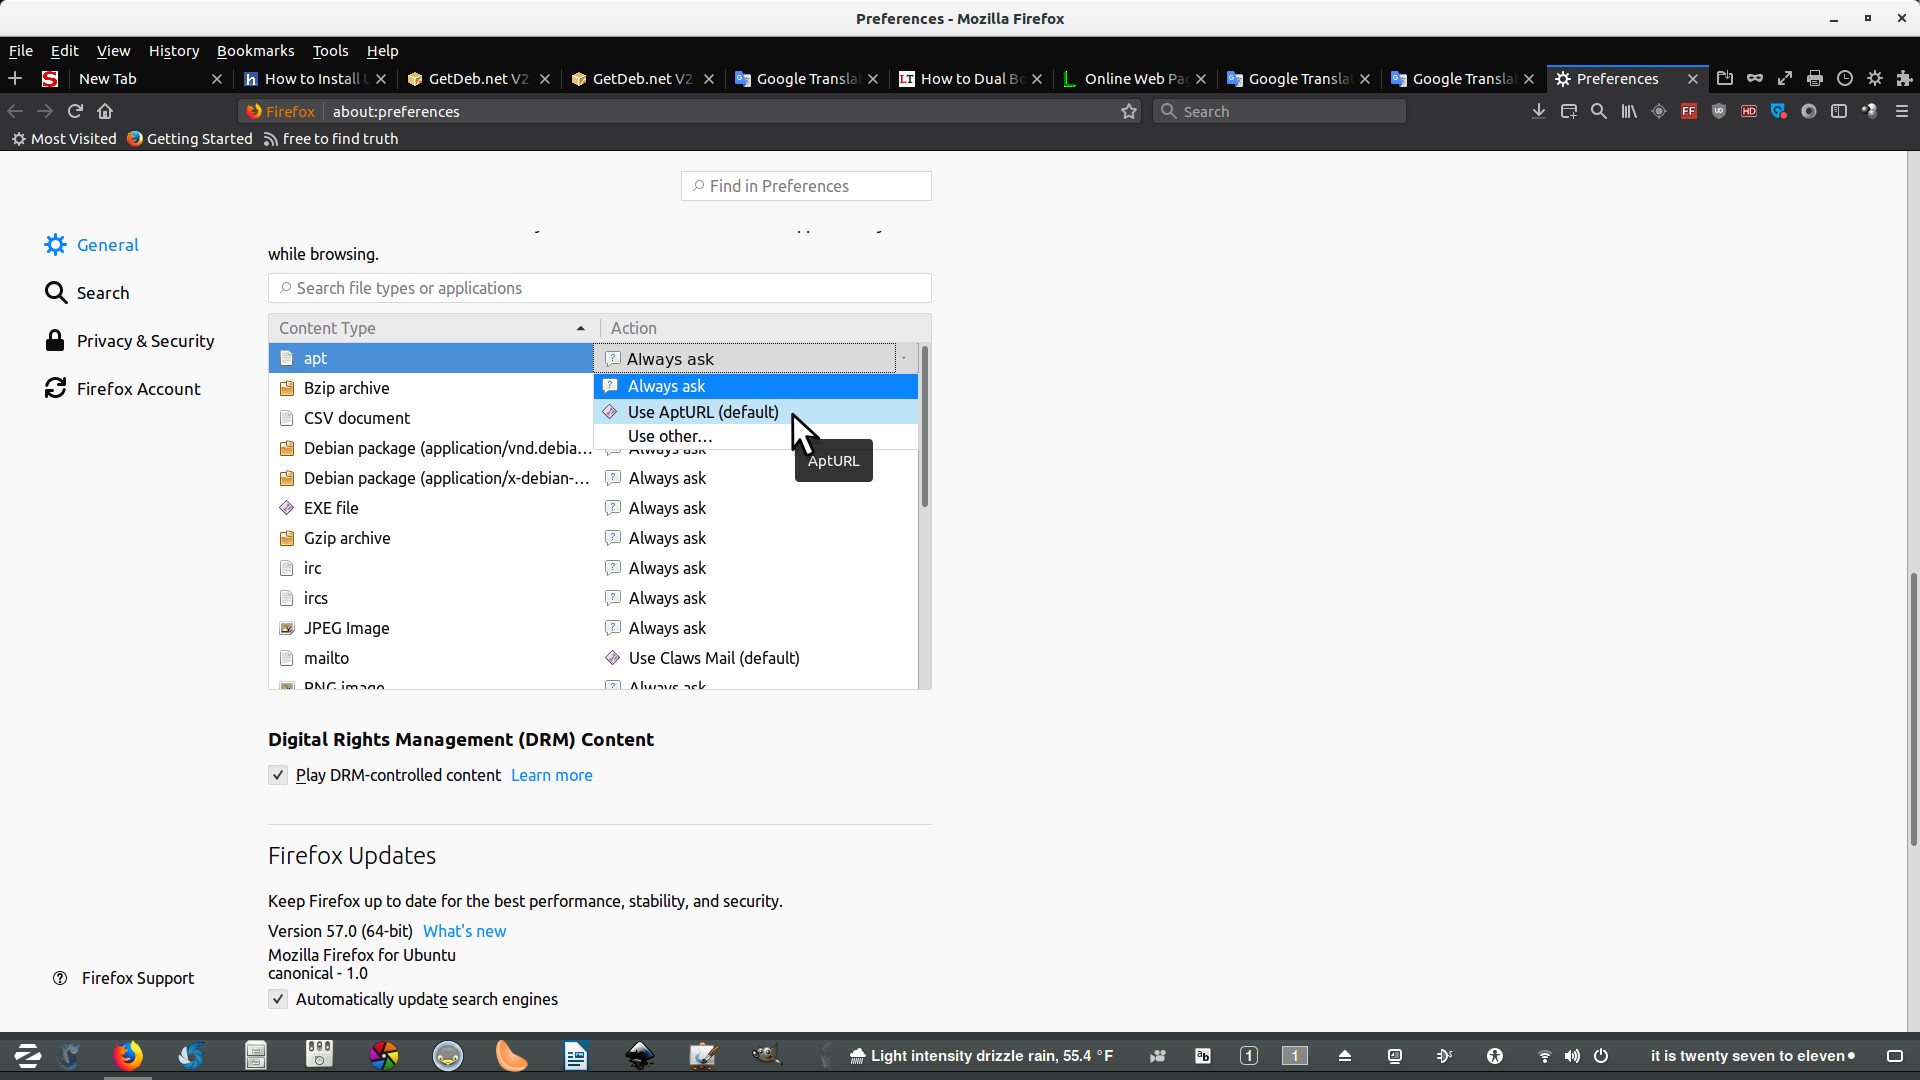Open the hamburger application menu

1902,111
